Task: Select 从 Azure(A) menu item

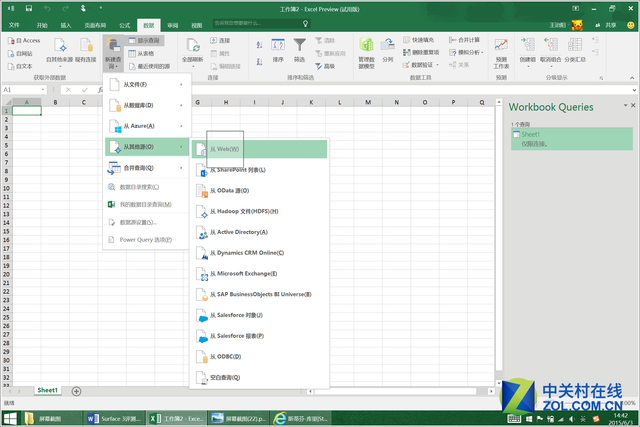Action: click(x=147, y=126)
